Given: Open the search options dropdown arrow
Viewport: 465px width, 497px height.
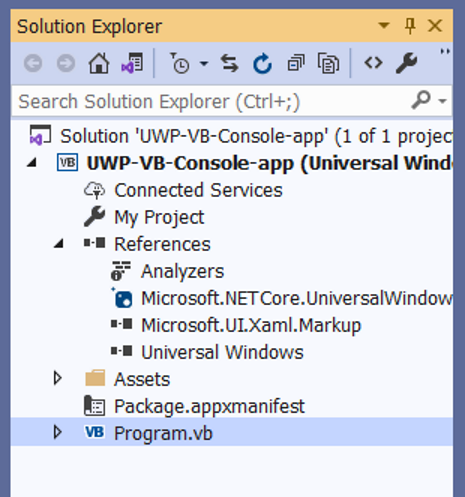Looking at the screenshot, I should [442, 101].
